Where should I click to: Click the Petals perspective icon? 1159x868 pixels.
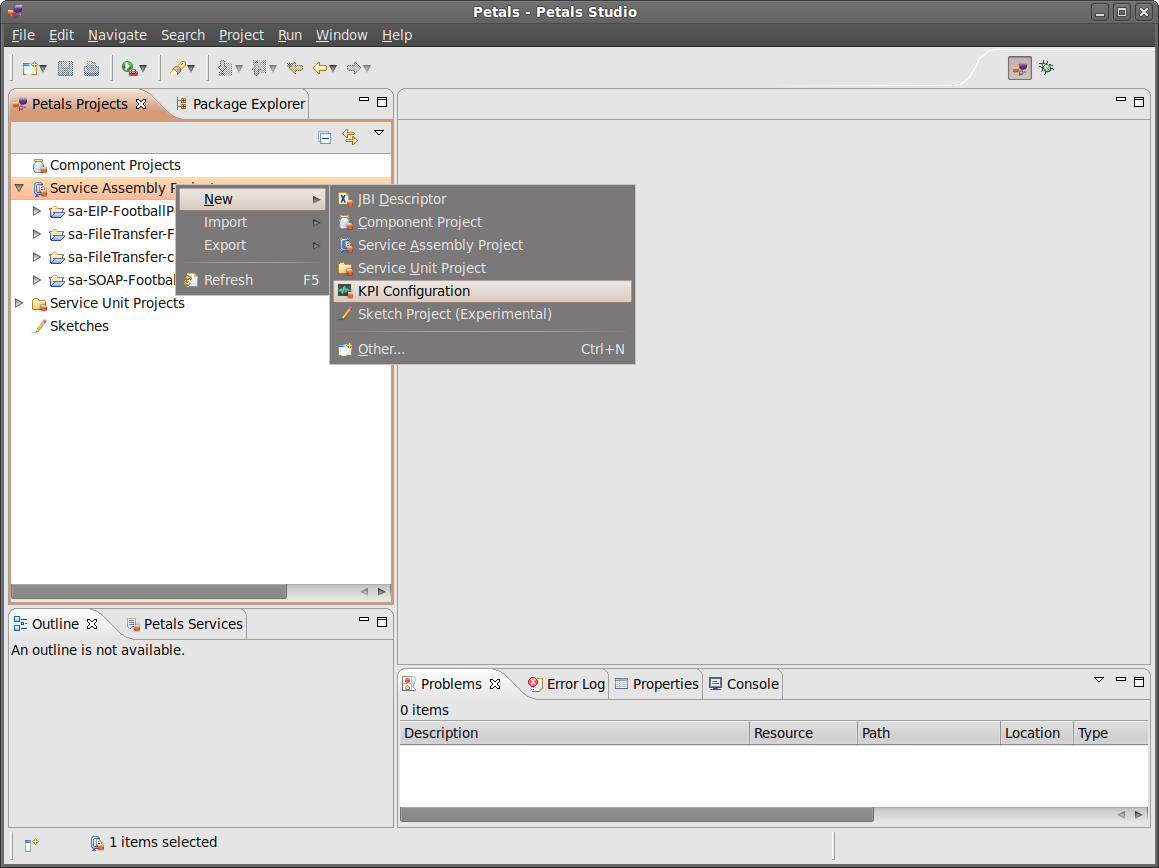(x=1019, y=68)
